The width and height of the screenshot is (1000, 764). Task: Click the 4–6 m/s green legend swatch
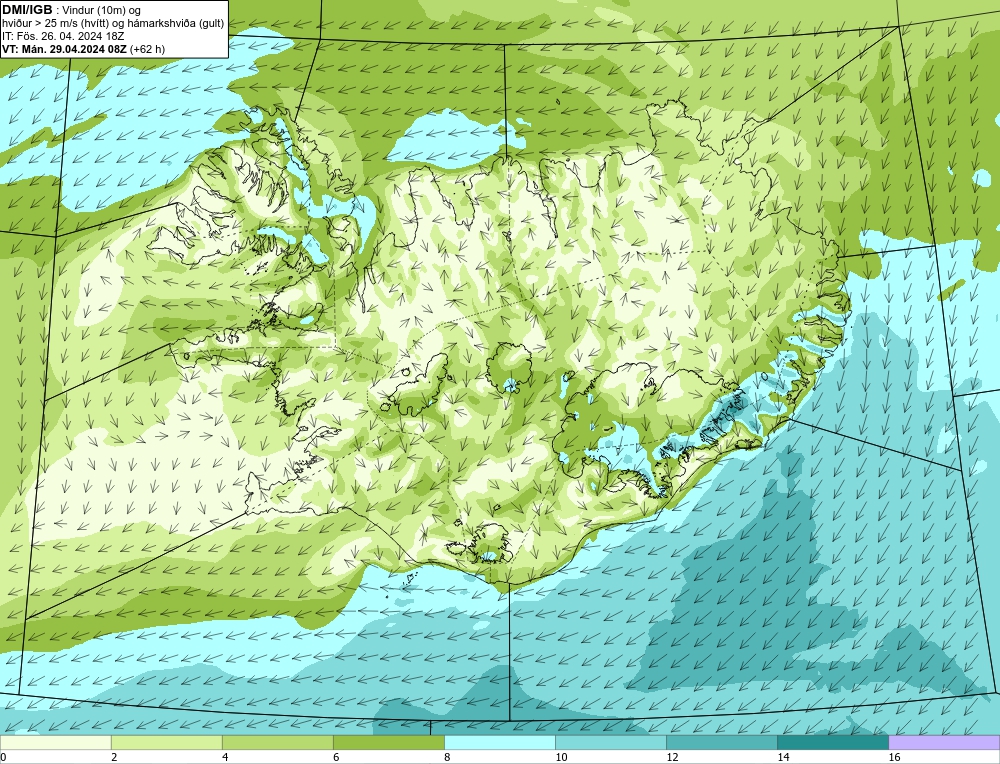[x=277, y=742]
